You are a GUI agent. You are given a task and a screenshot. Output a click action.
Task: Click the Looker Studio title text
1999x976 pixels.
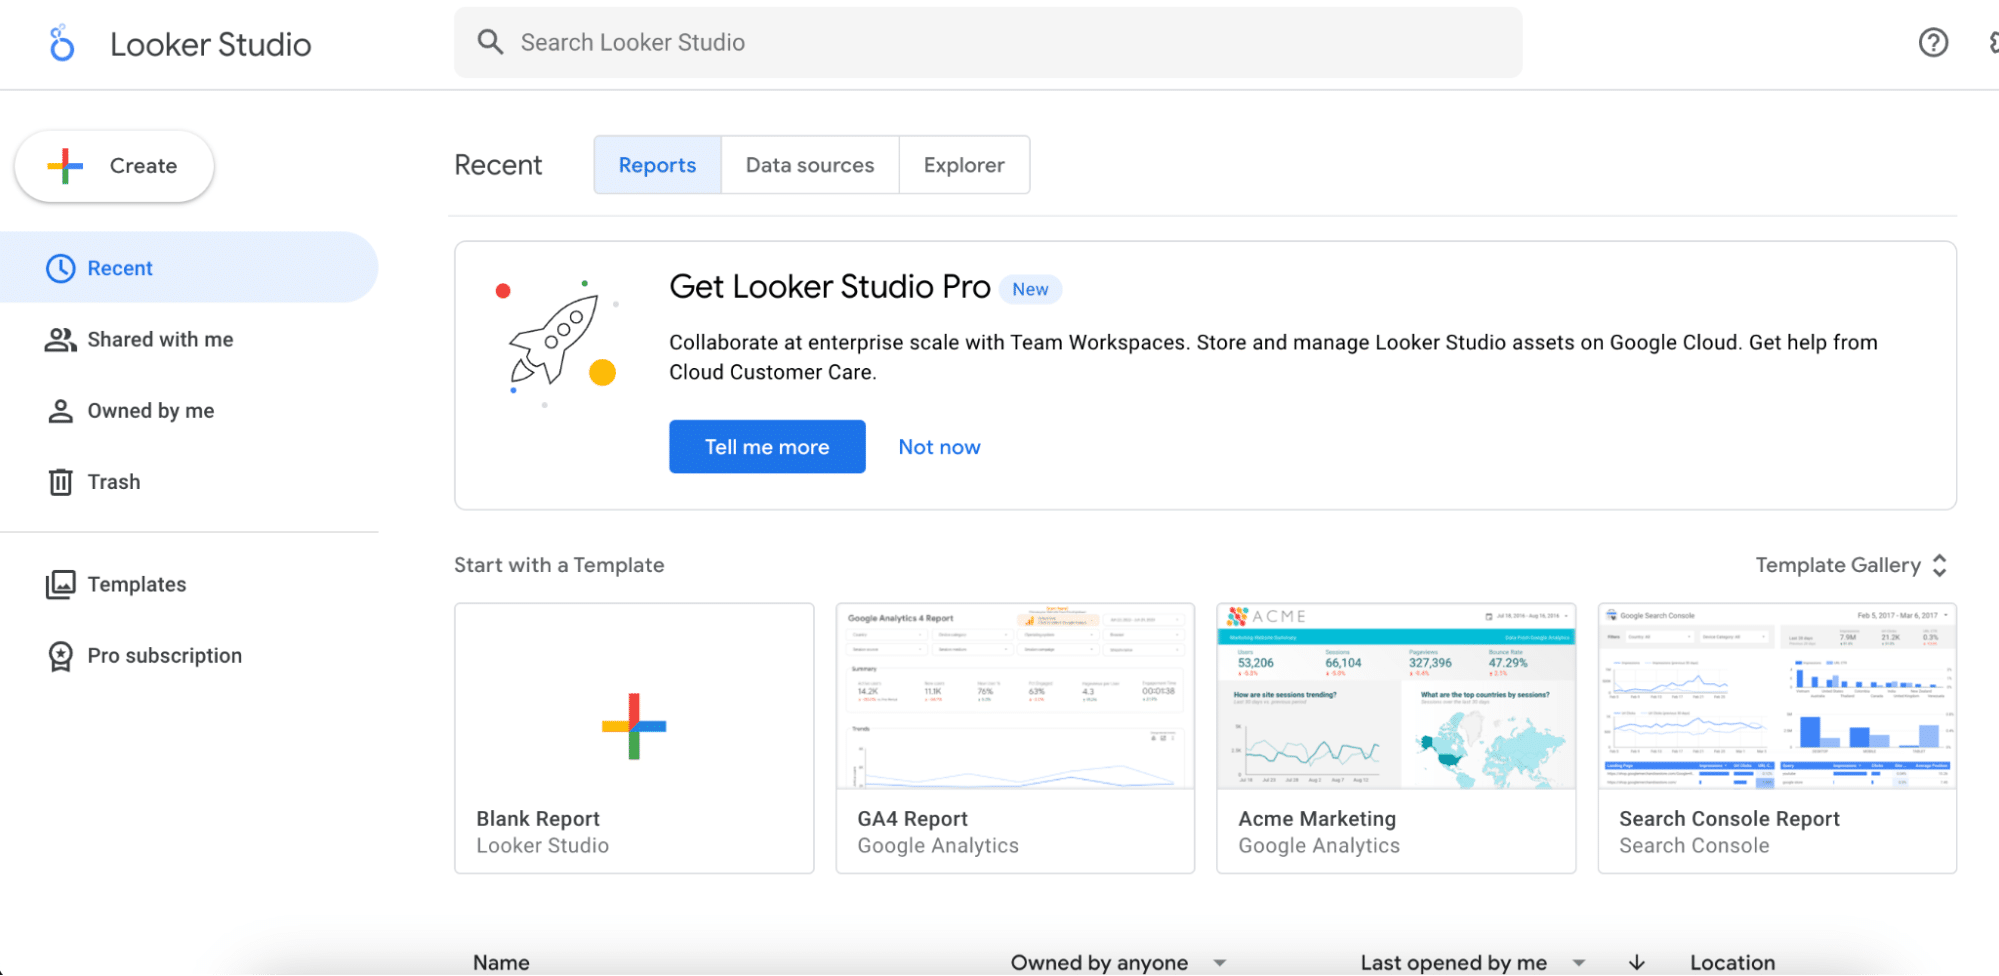point(210,44)
